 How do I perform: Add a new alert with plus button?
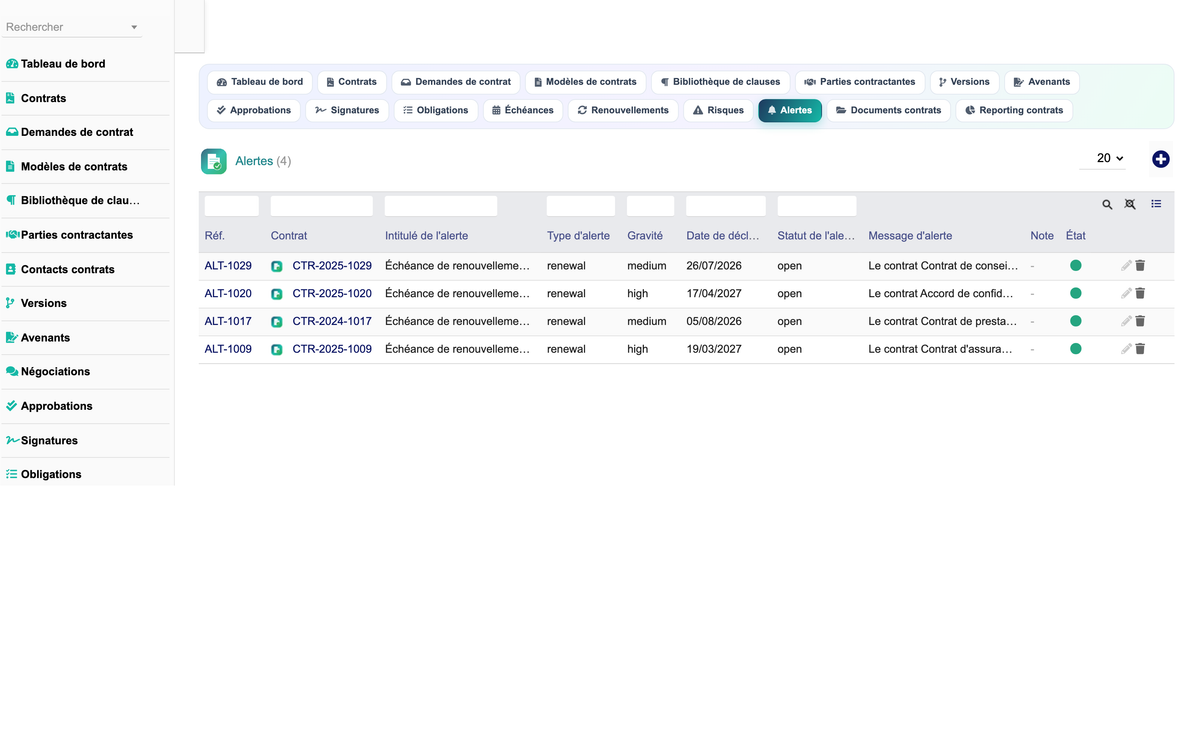point(1161,159)
